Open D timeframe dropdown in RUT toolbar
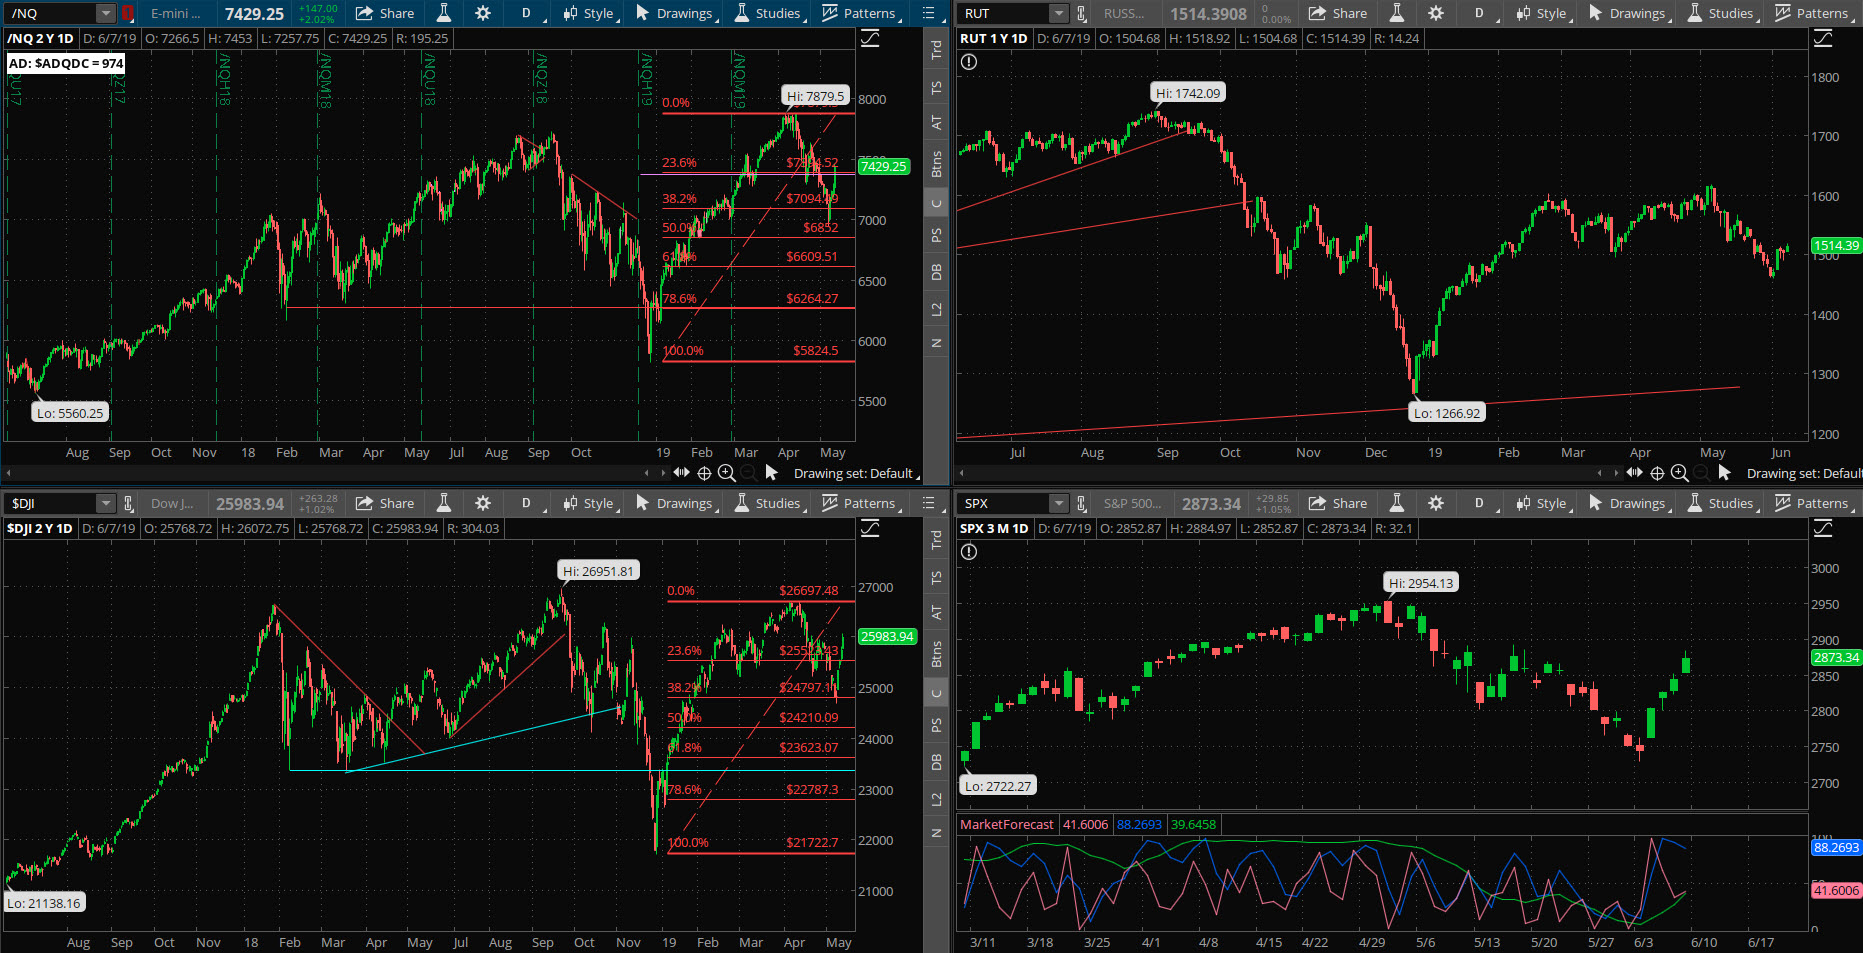This screenshot has height=953, width=1863. click(1481, 13)
